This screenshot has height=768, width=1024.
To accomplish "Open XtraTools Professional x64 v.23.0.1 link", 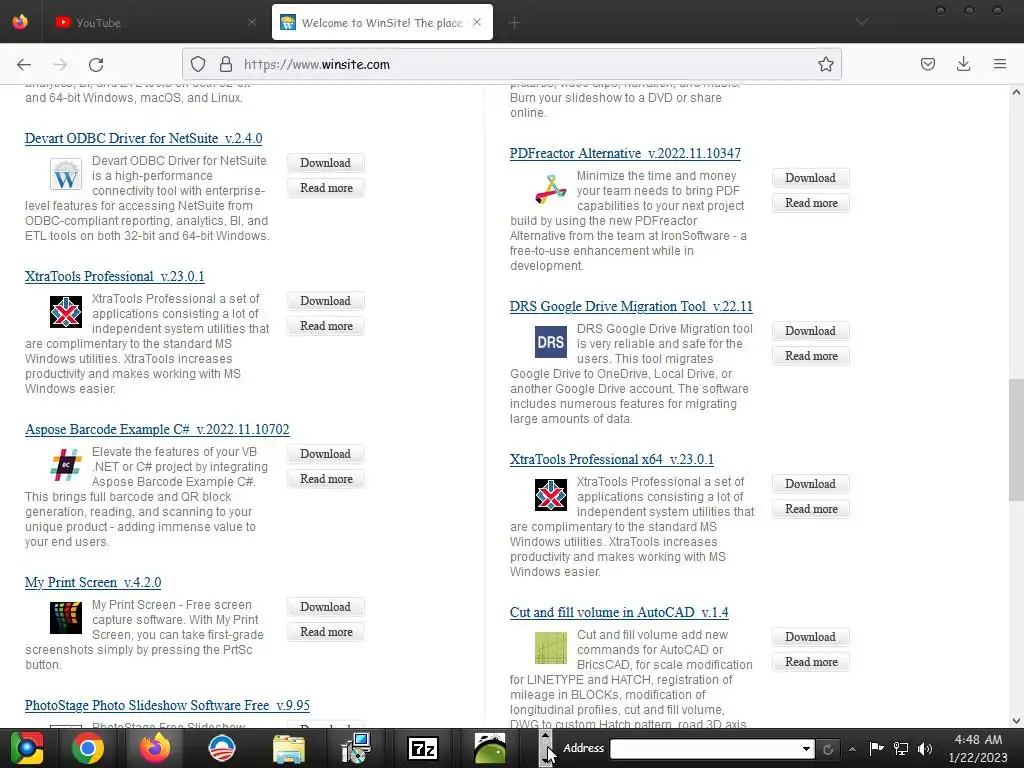I will 612,459.
